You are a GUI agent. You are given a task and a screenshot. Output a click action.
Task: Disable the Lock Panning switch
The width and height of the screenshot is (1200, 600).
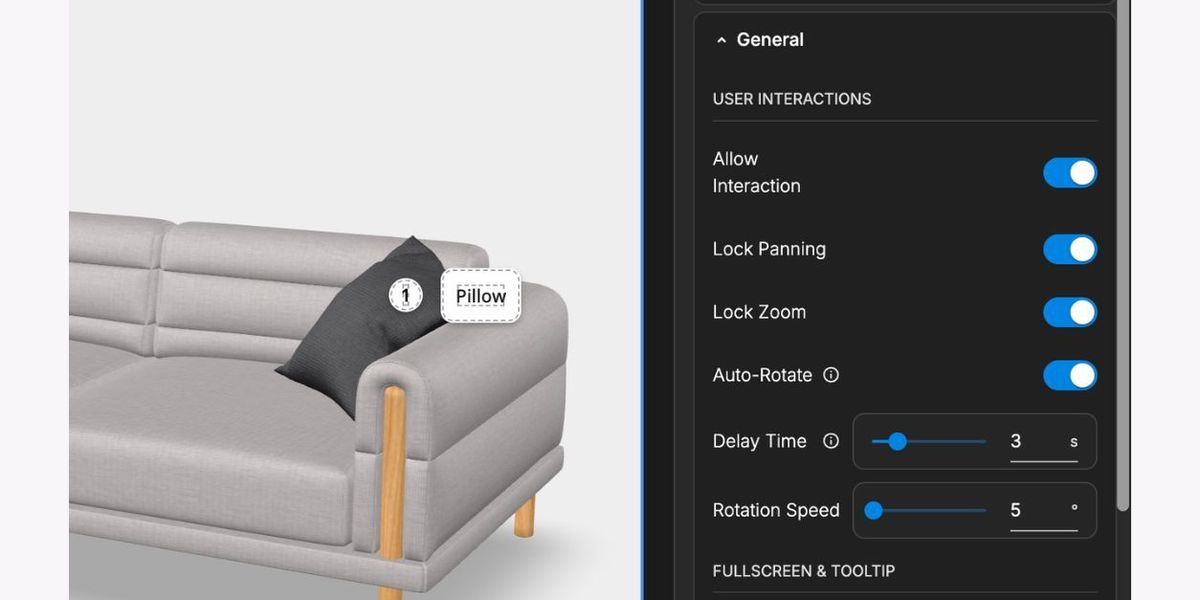[x=1070, y=249]
